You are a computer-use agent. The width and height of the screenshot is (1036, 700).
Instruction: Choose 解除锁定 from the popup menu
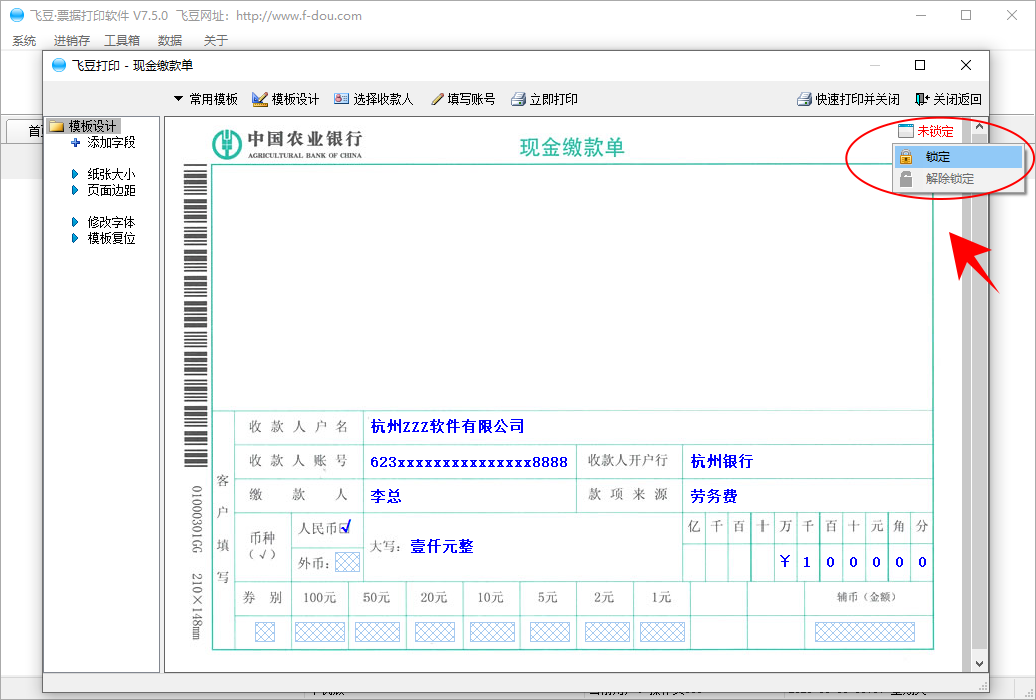click(949, 179)
